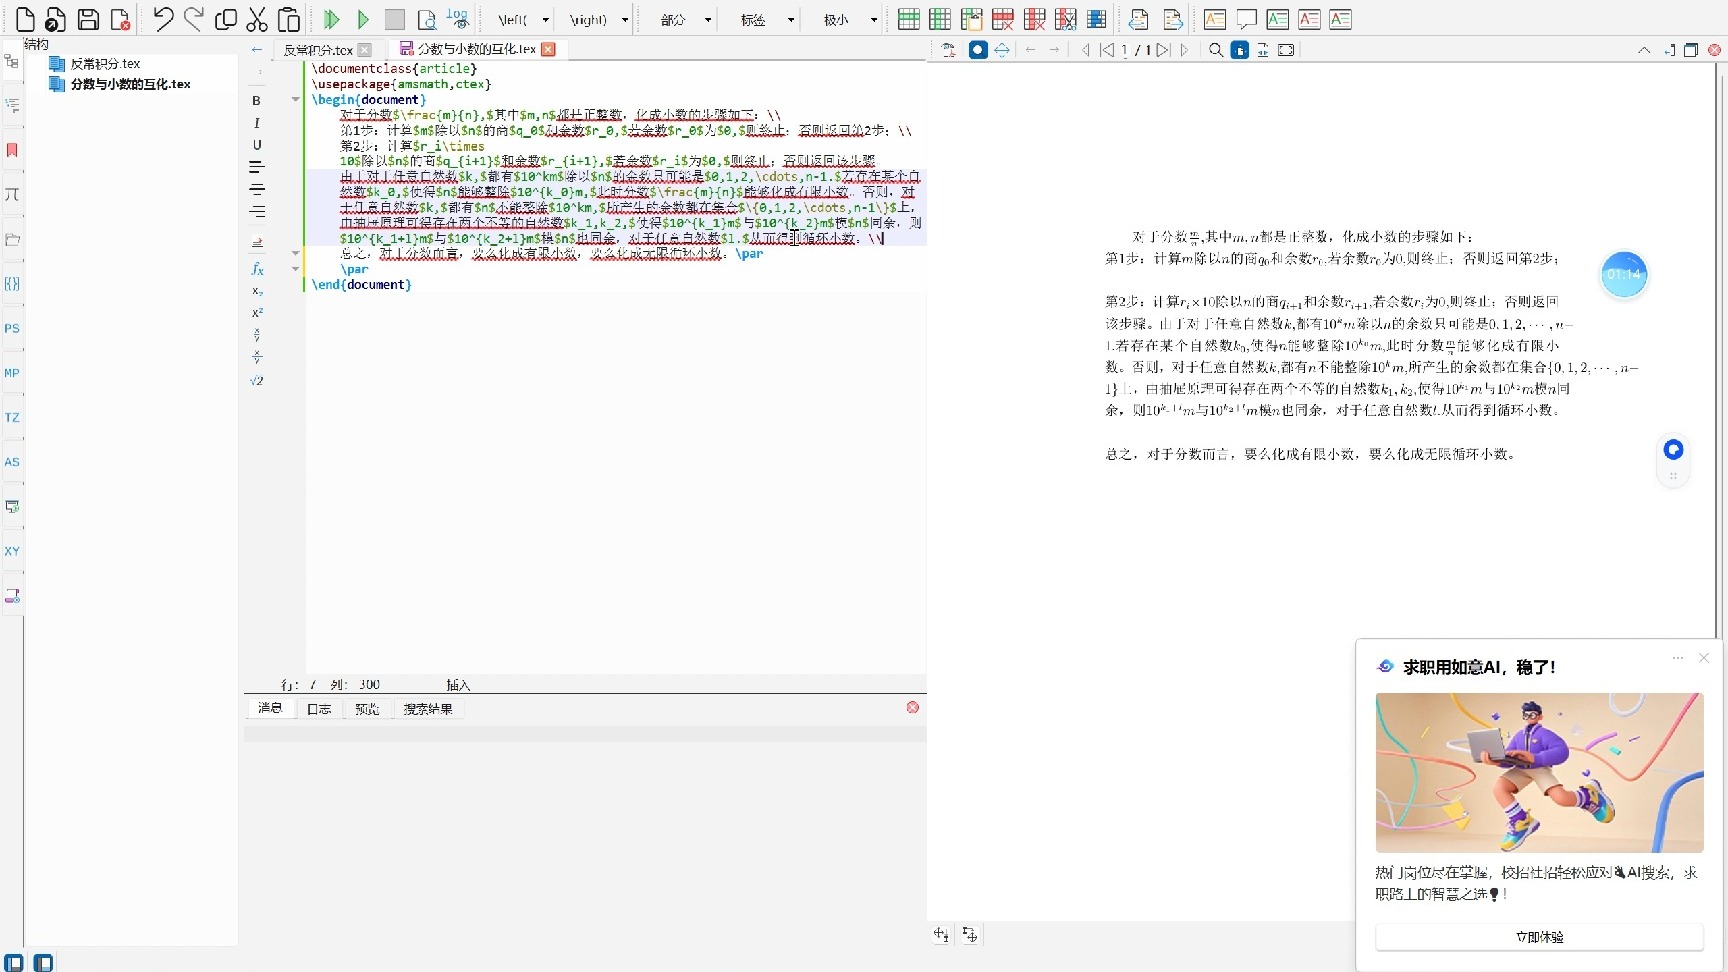Click the popup advertisement illustration
This screenshot has height=972, width=1728.
point(1539,773)
